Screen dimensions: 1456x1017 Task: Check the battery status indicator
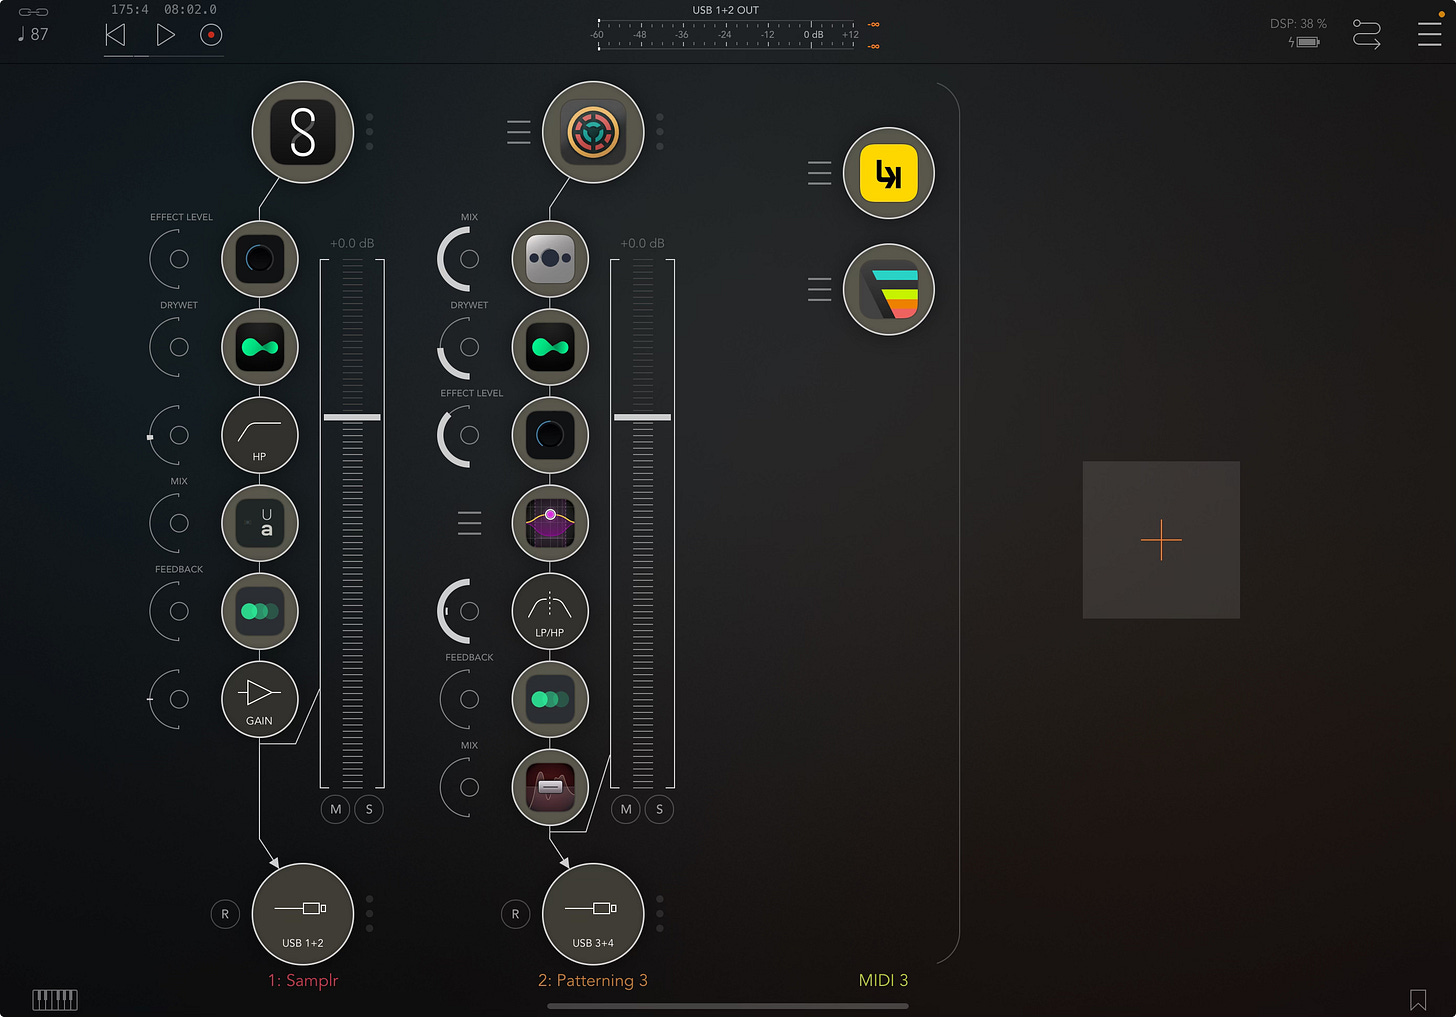(1305, 42)
